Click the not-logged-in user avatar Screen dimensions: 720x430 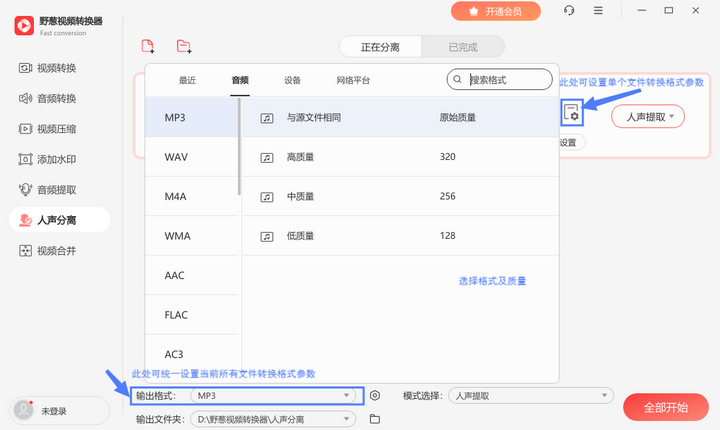coord(23,410)
